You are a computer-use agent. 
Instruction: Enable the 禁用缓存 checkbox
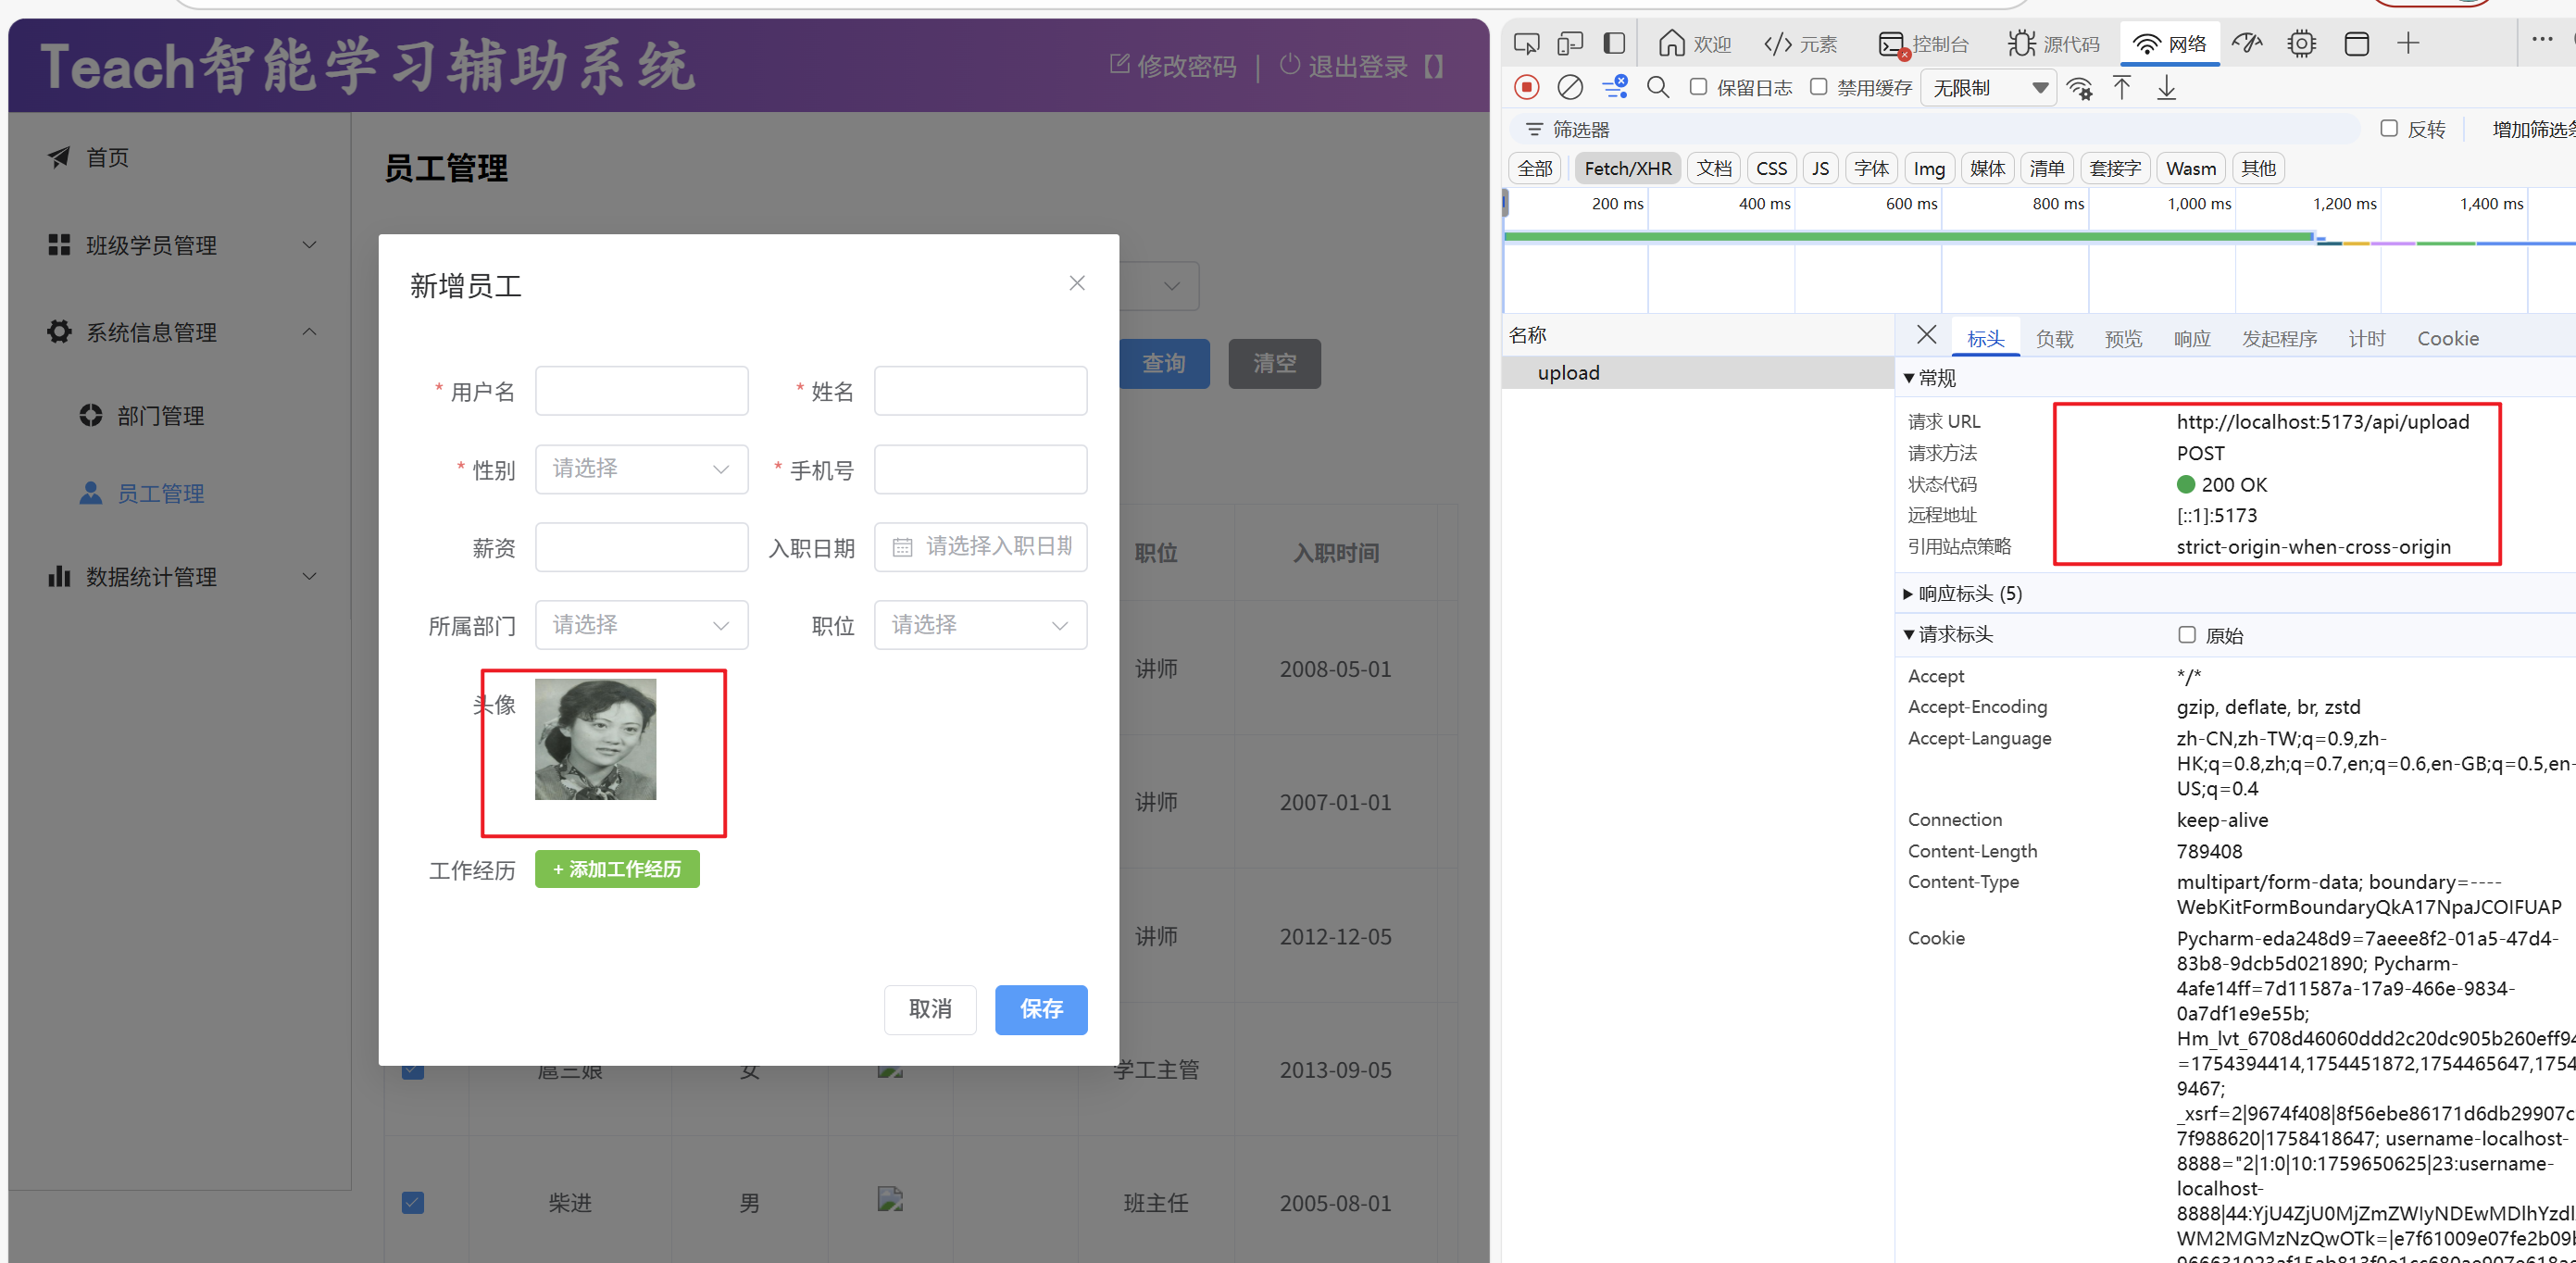1819,87
